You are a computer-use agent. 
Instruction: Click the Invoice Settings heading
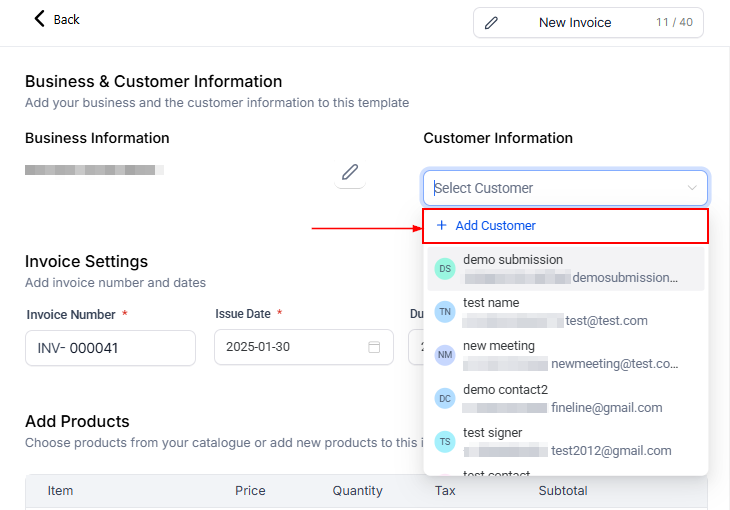[x=87, y=261]
